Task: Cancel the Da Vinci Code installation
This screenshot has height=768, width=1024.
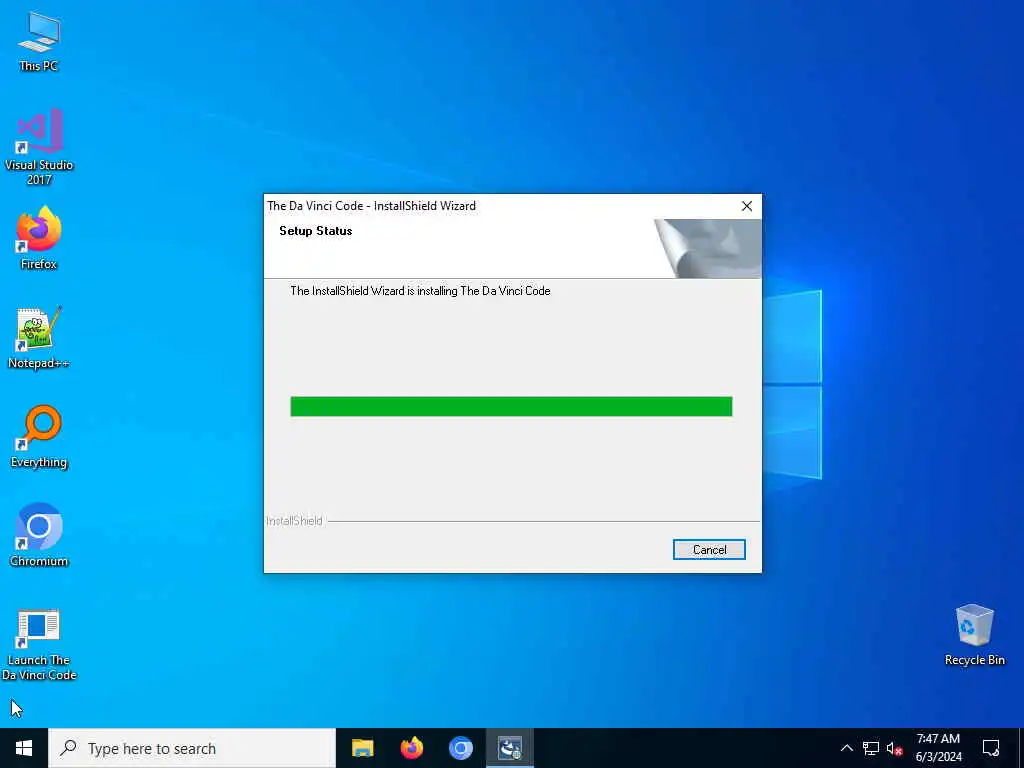Action: click(x=709, y=550)
